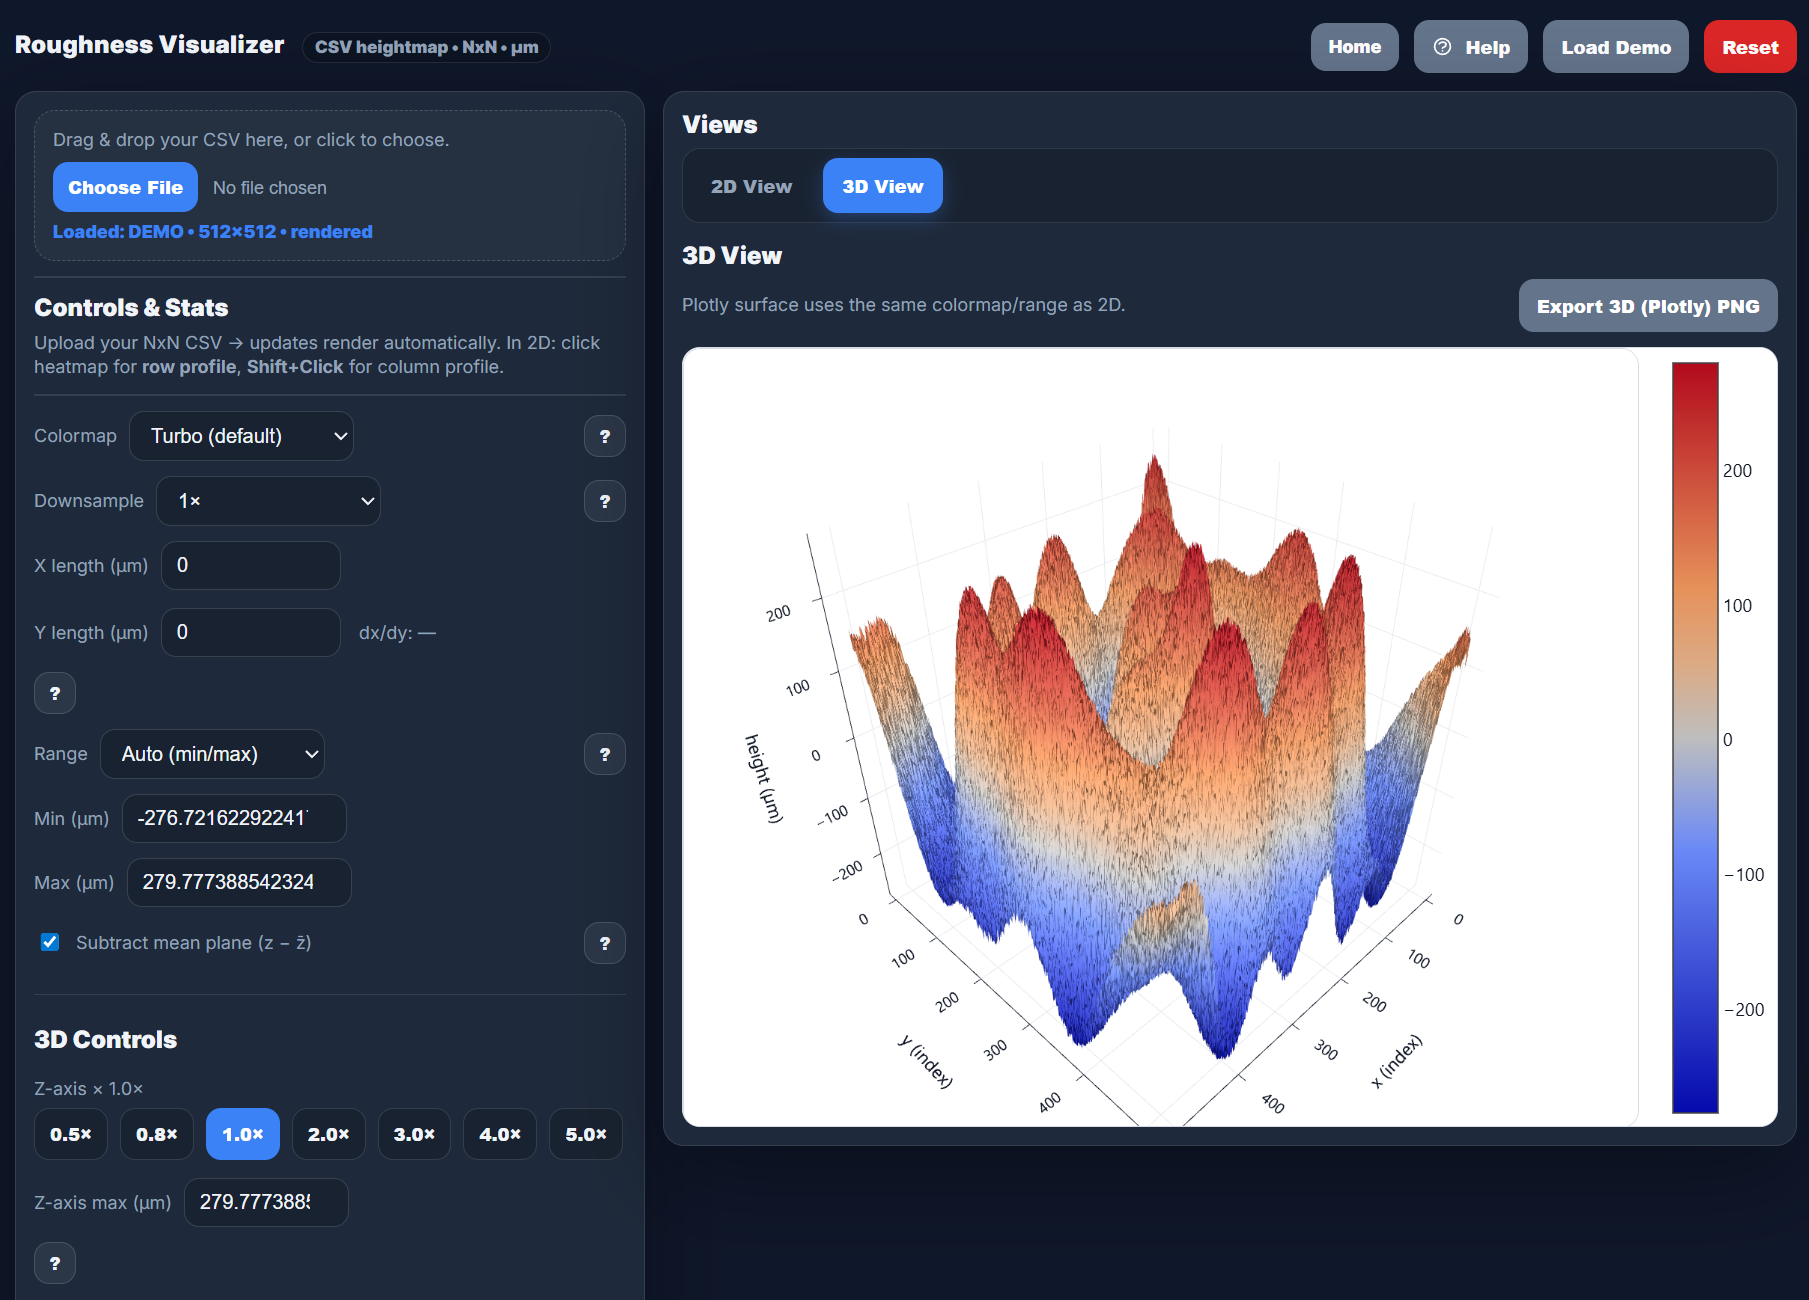Screen dimensions: 1809x1300
Task: Click the Max (µm) input field
Action: click(x=238, y=882)
